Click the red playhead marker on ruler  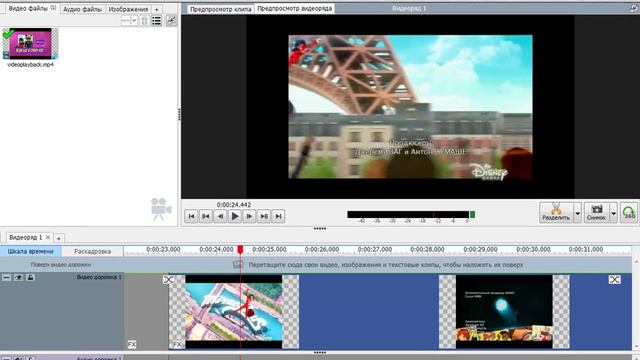click(240, 249)
